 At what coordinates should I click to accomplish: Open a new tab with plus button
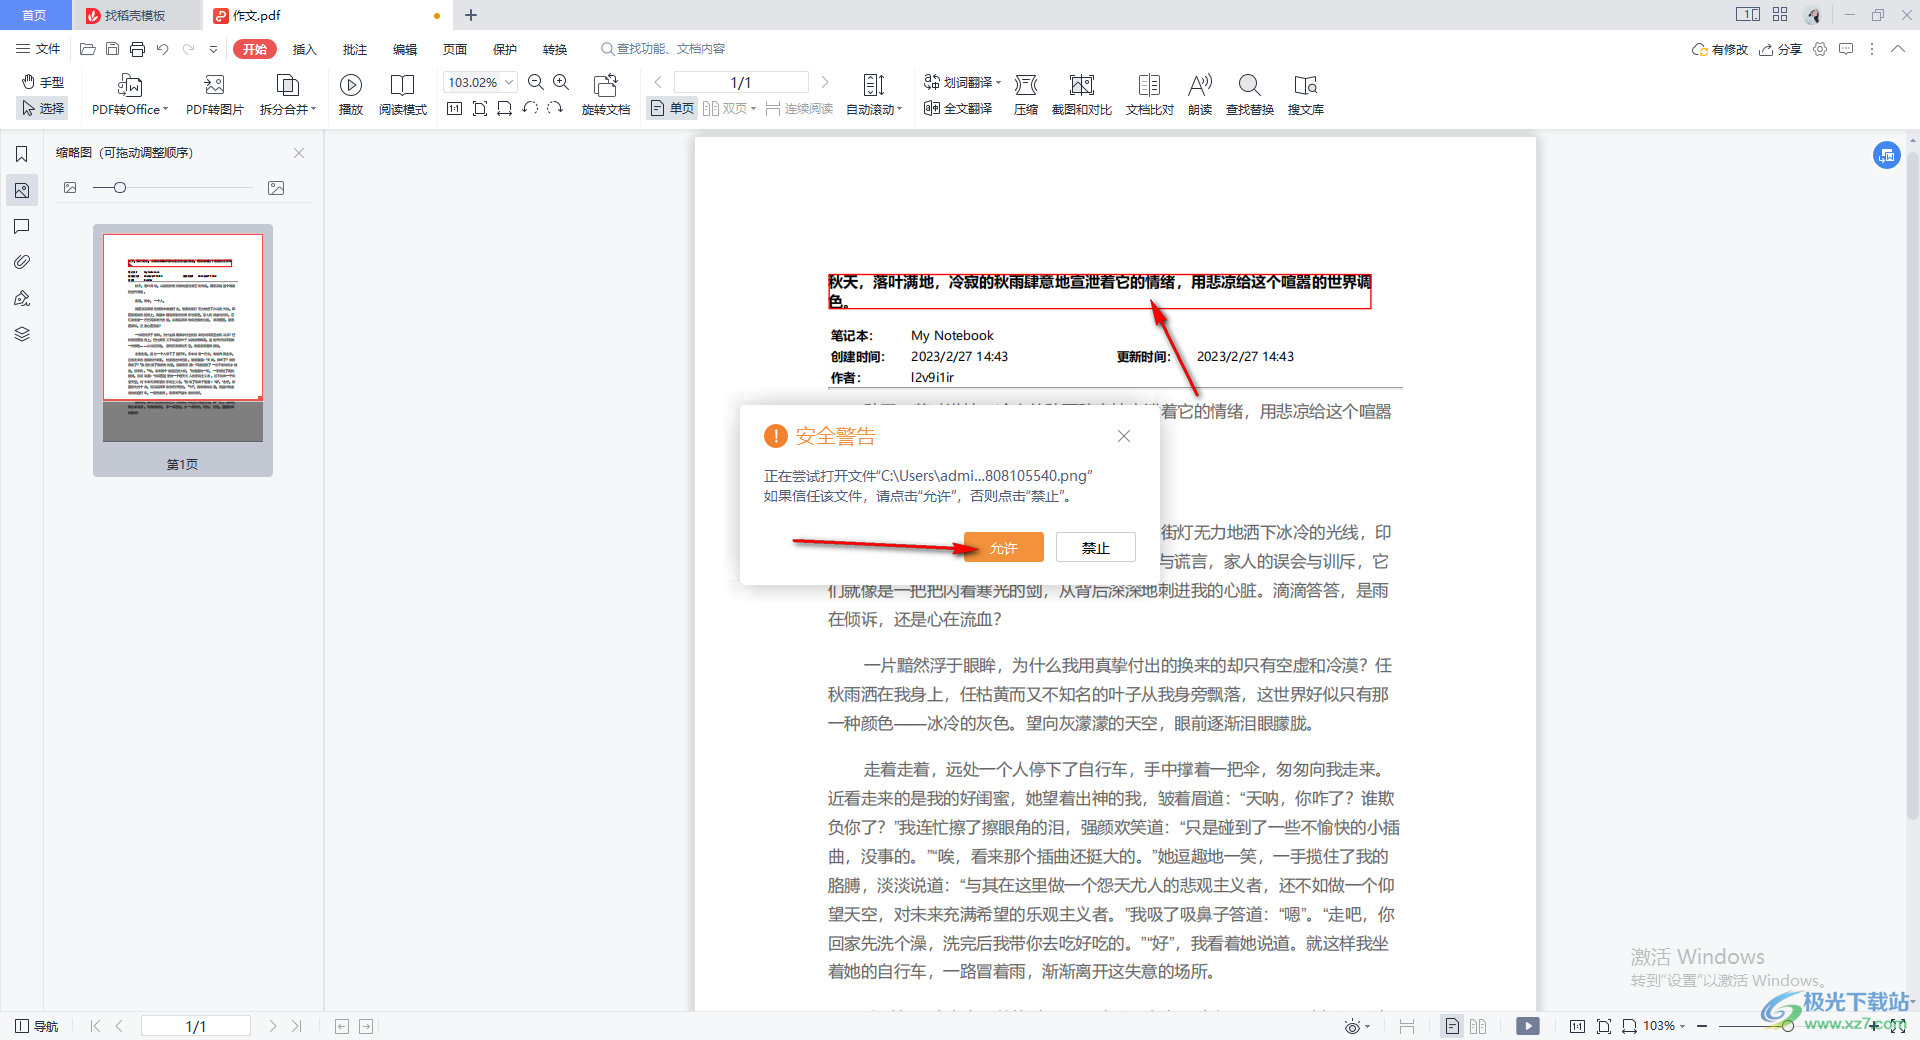(x=471, y=15)
